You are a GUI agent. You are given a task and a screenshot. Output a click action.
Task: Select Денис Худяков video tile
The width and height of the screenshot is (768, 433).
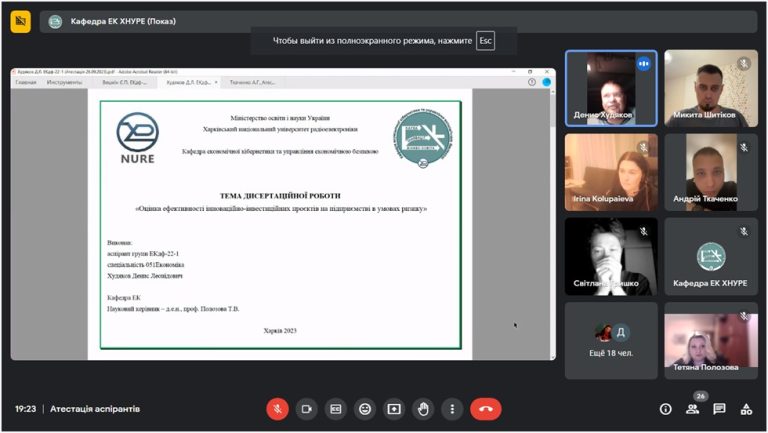[611, 88]
